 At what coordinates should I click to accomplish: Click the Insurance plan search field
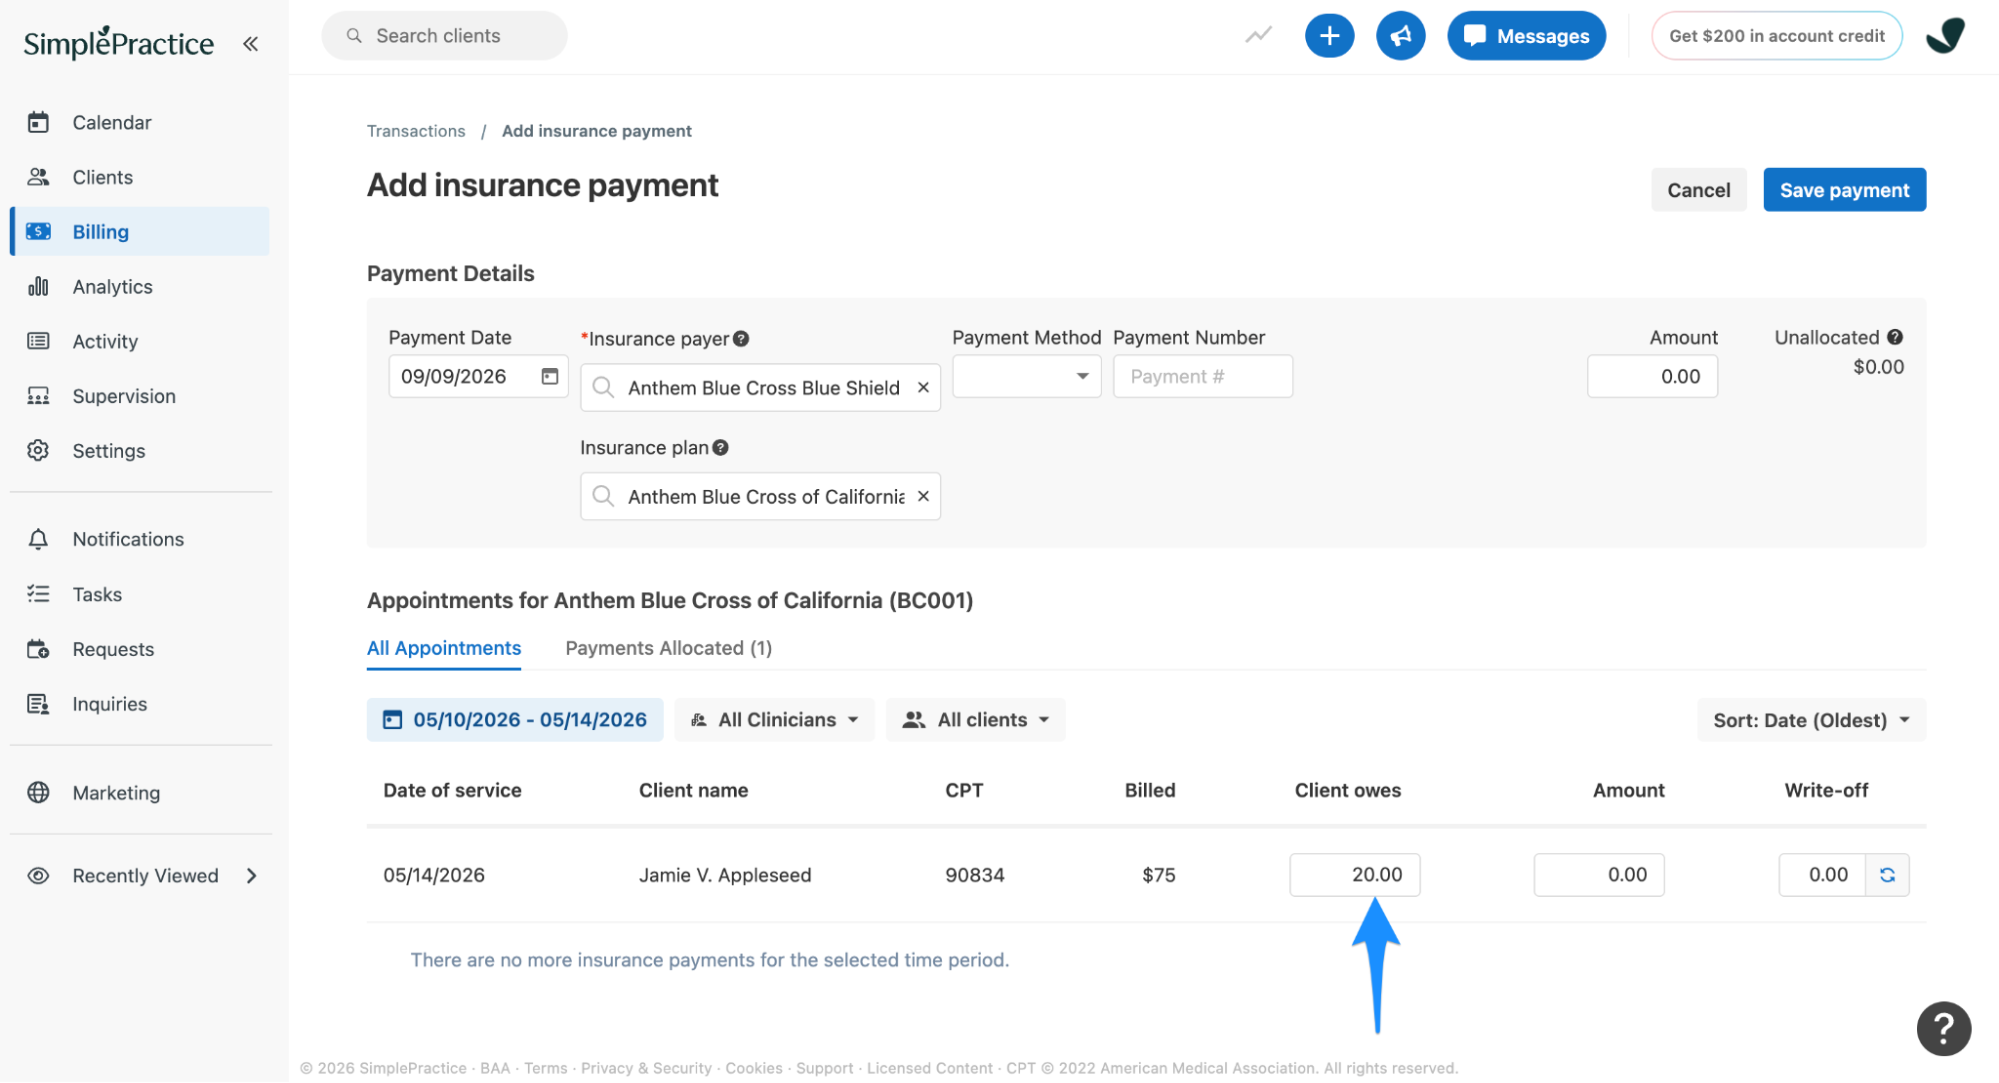coord(760,496)
